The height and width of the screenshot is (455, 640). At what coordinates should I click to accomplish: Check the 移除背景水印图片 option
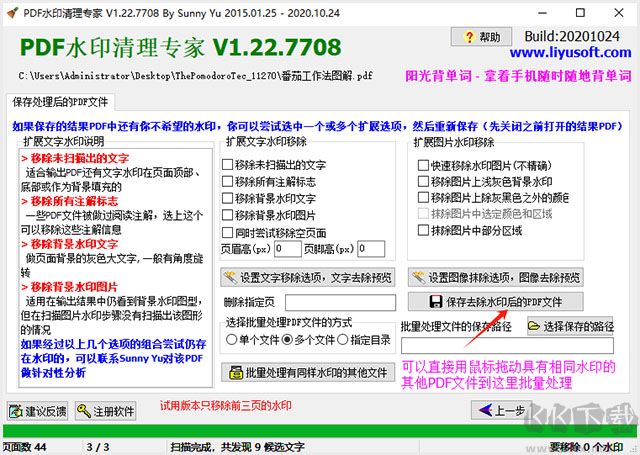click(269, 215)
